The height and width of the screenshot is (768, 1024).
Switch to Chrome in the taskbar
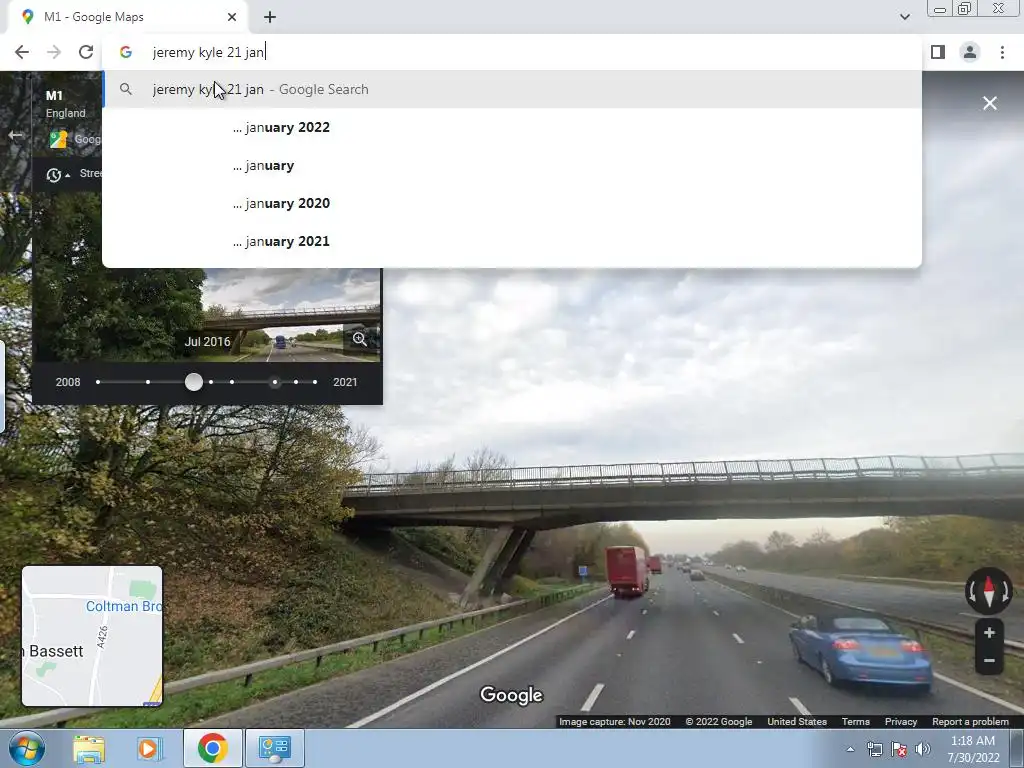[212, 748]
